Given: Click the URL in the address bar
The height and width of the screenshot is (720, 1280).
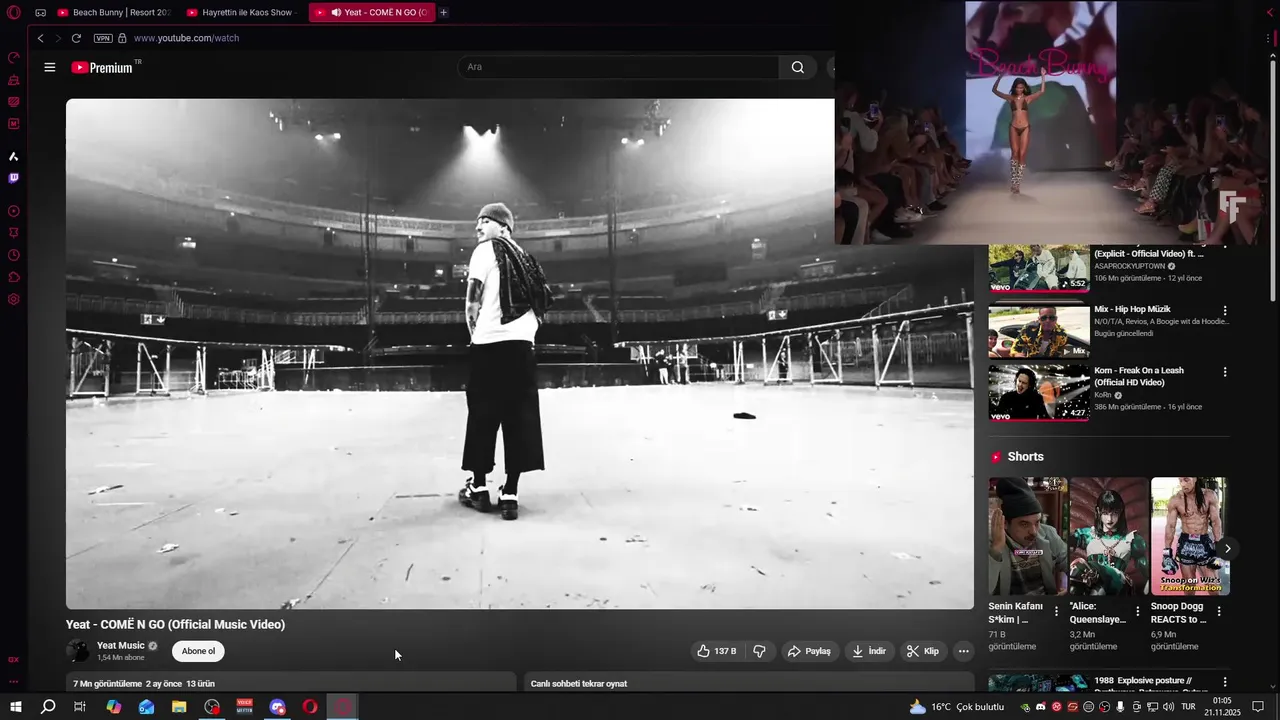Looking at the screenshot, I should pyautogui.click(x=186, y=38).
